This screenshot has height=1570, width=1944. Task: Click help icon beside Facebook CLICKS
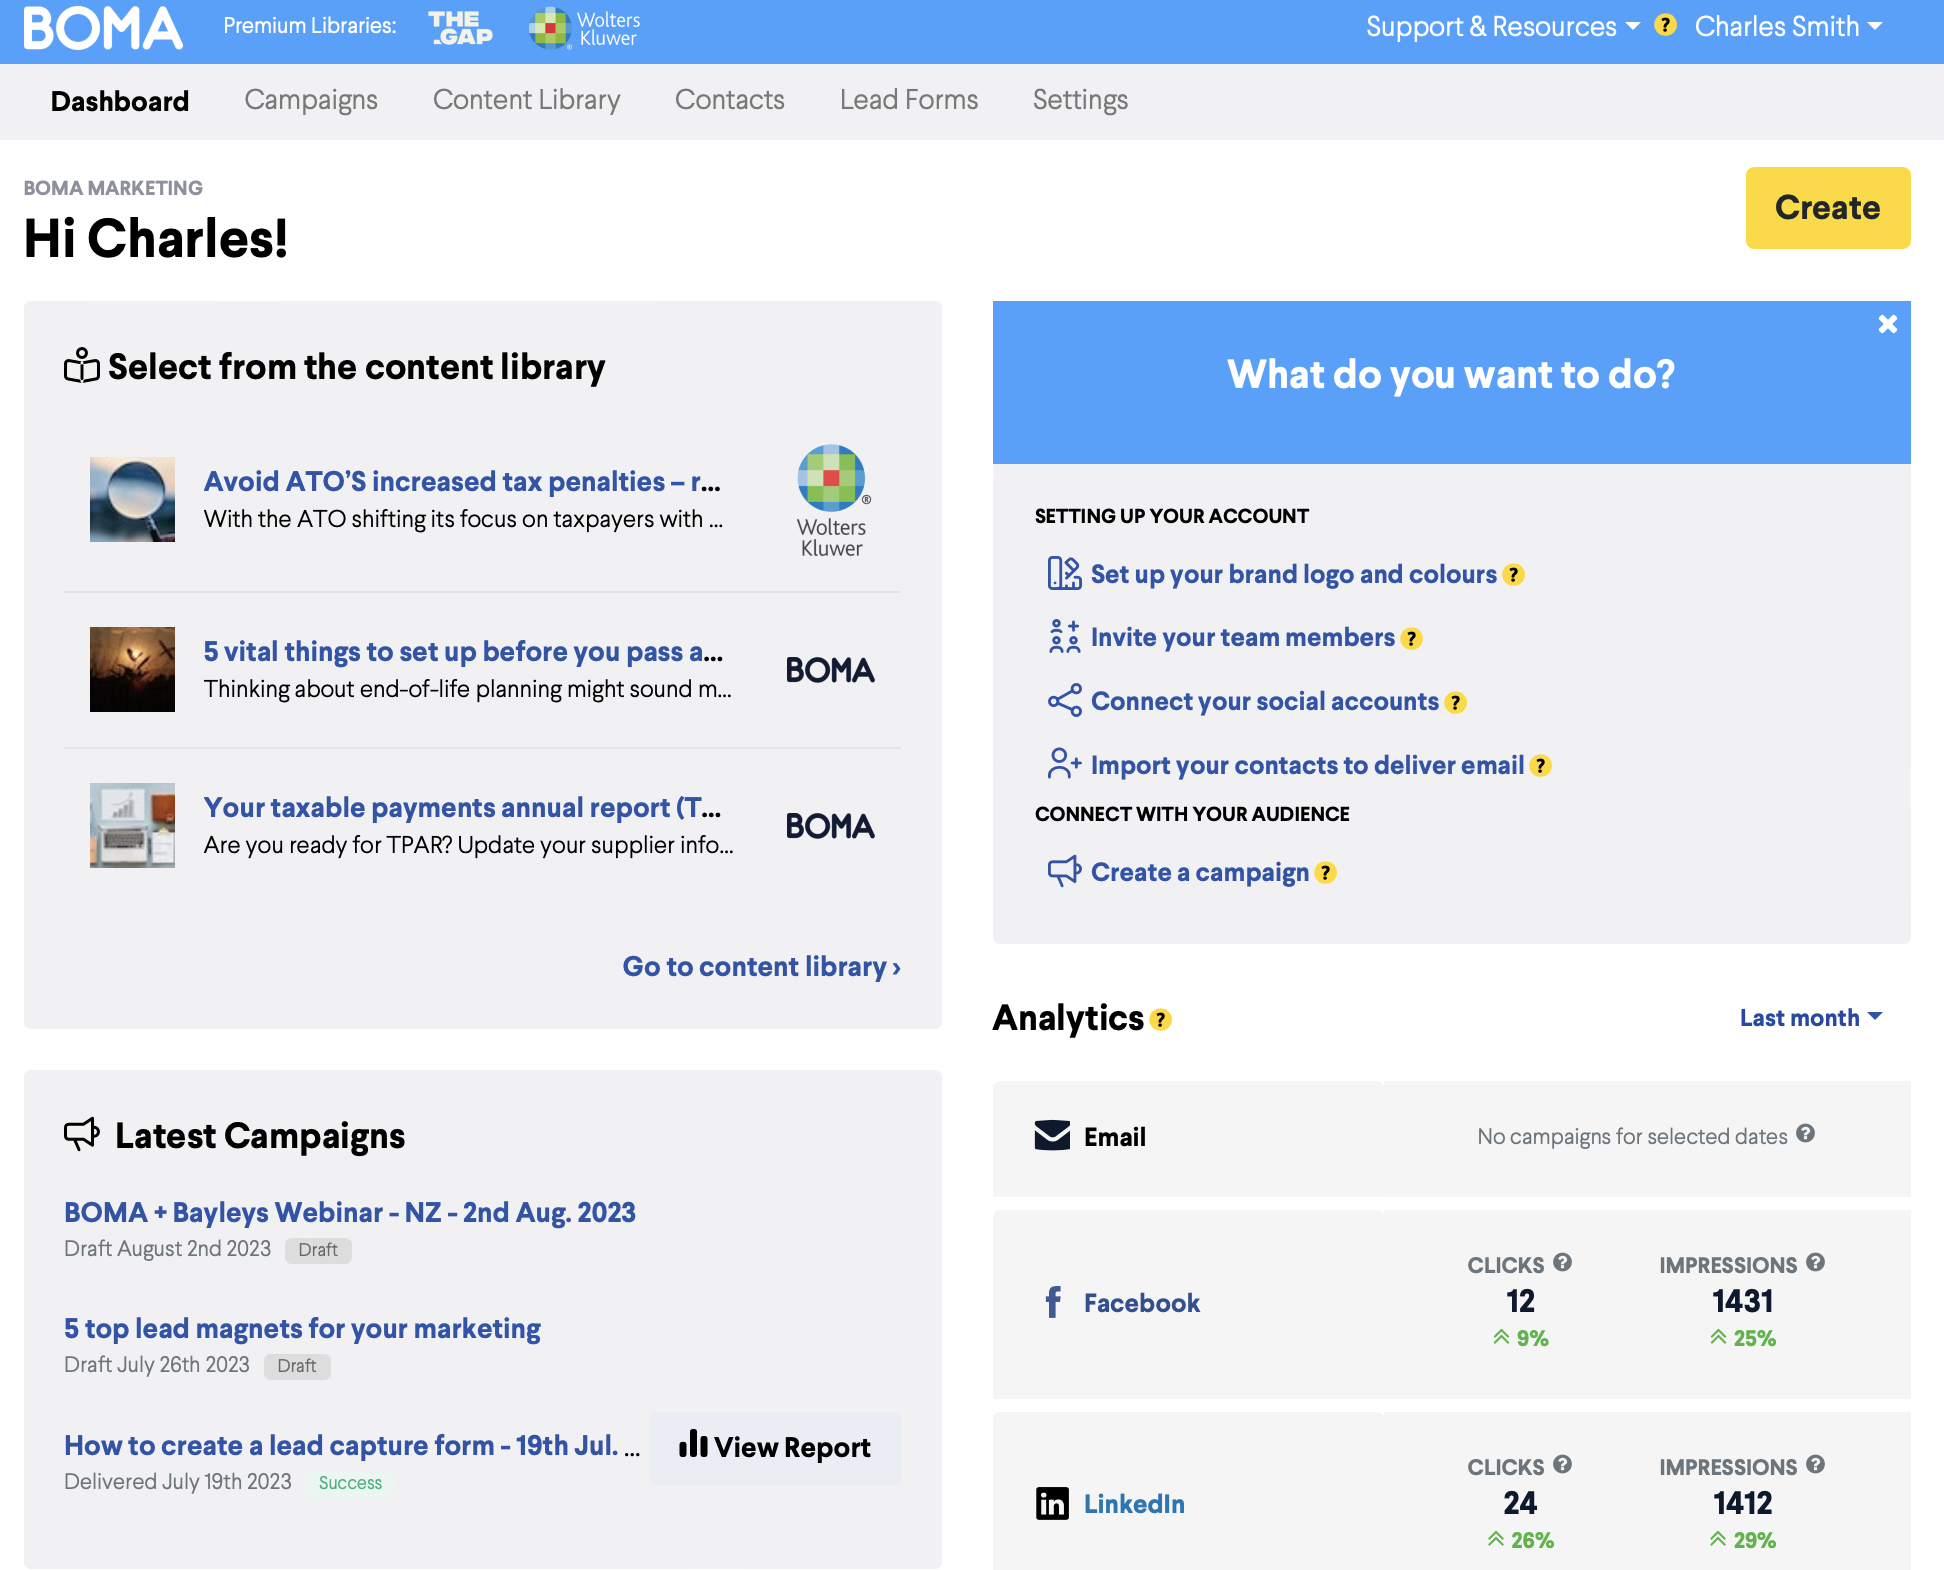pyautogui.click(x=1563, y=1263)
